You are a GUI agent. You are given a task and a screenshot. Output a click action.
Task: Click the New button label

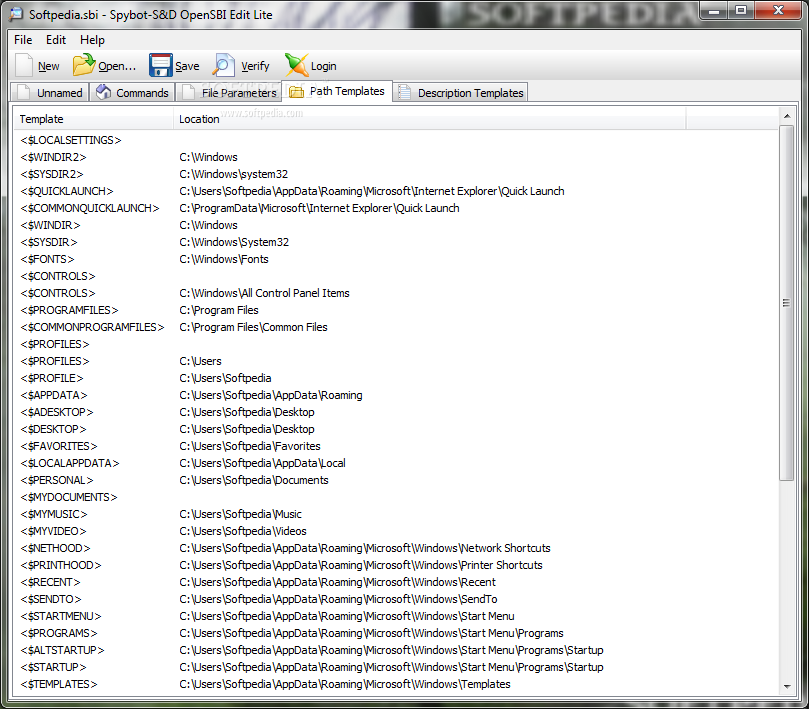pos(48,66)
